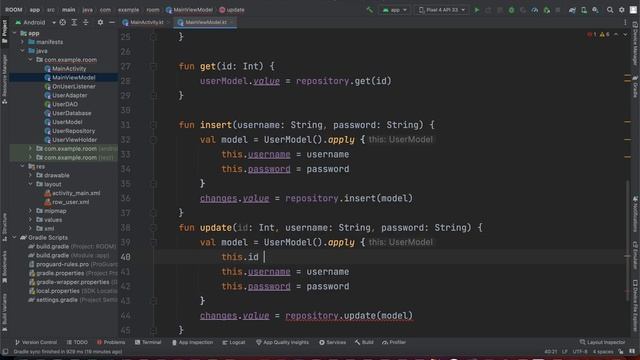
Task: Click Sync Project with Gradle Files icon
Action: 572,10
